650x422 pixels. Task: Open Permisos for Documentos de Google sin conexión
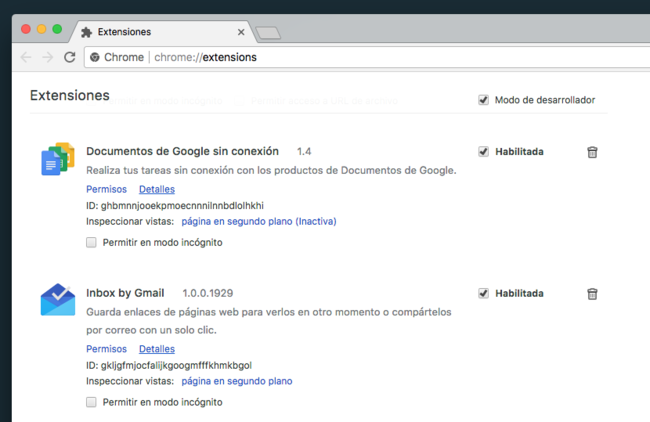point(107,189)
